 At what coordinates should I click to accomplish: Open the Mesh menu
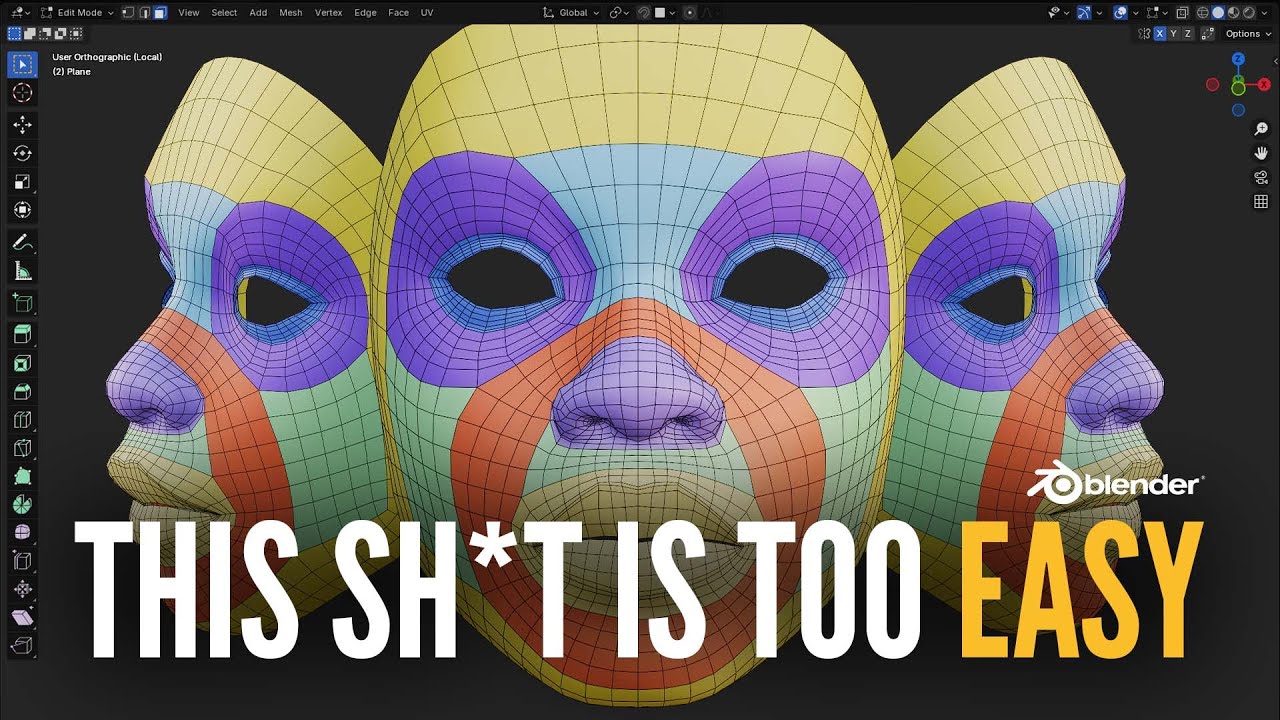290,13
